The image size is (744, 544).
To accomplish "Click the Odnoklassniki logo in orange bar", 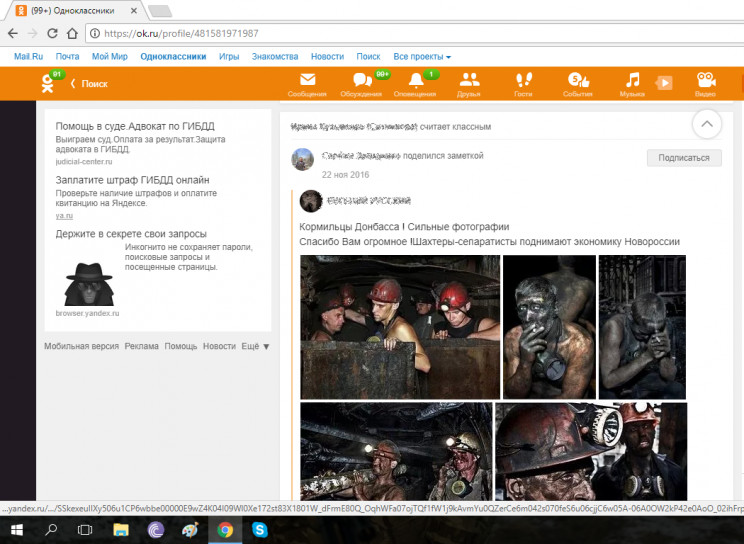I will tap(47, 83).
